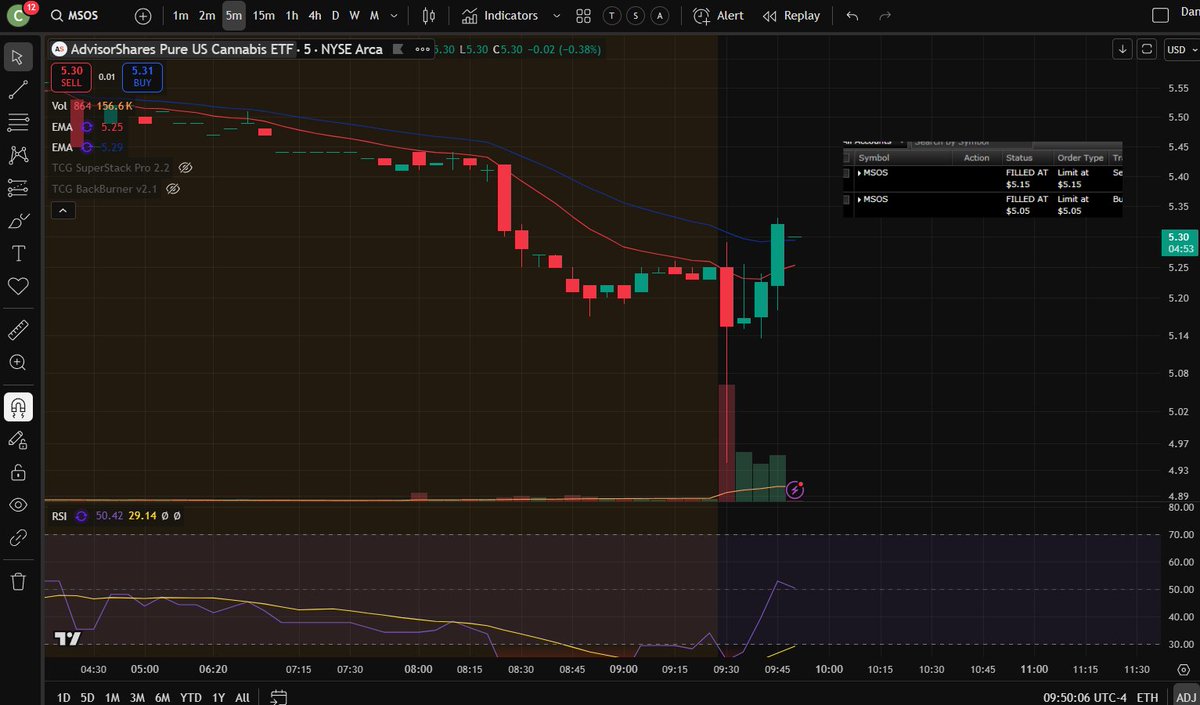The image size is (1200, 705).
Task: Switch to the 2m timeframe
Action: [x=206, y=16]
